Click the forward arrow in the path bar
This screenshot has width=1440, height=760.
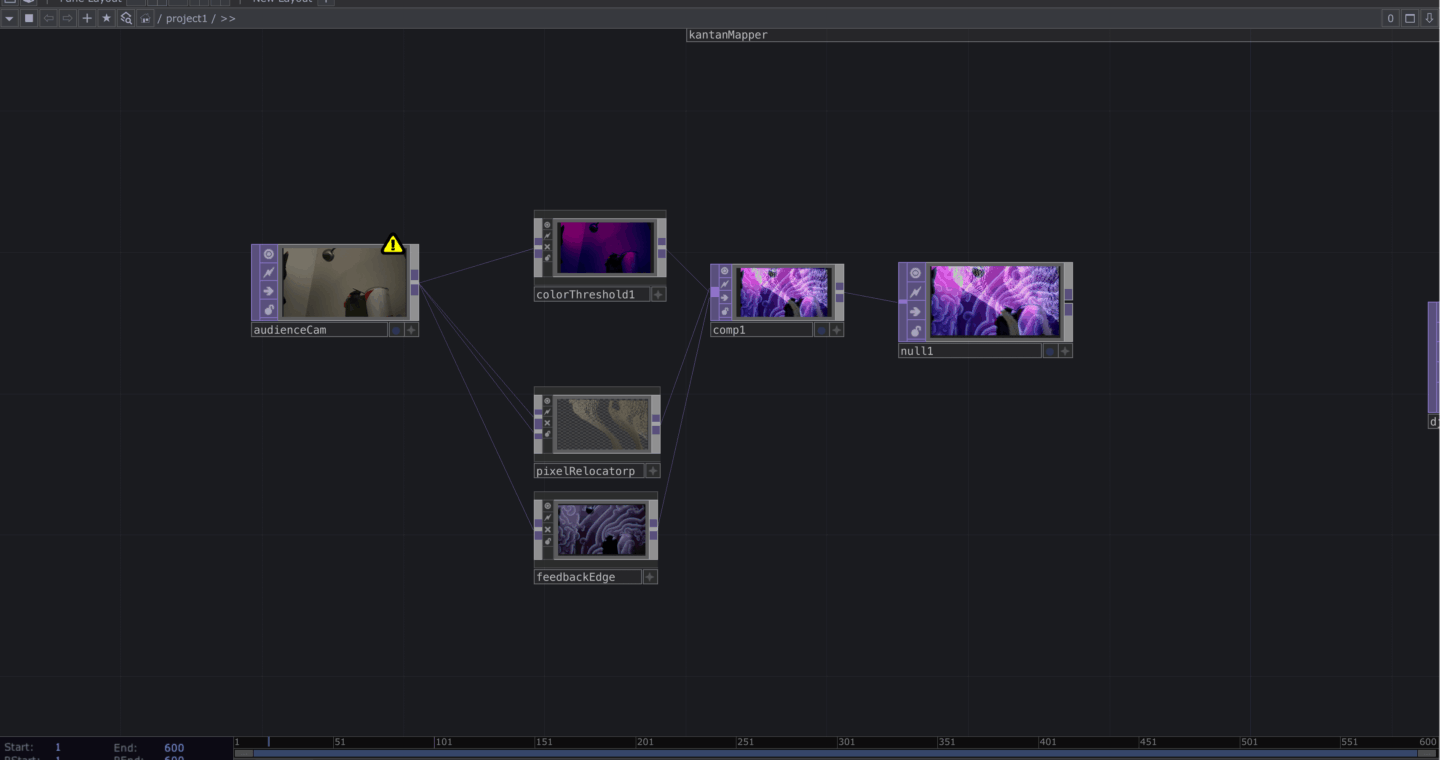click(67, 18)
